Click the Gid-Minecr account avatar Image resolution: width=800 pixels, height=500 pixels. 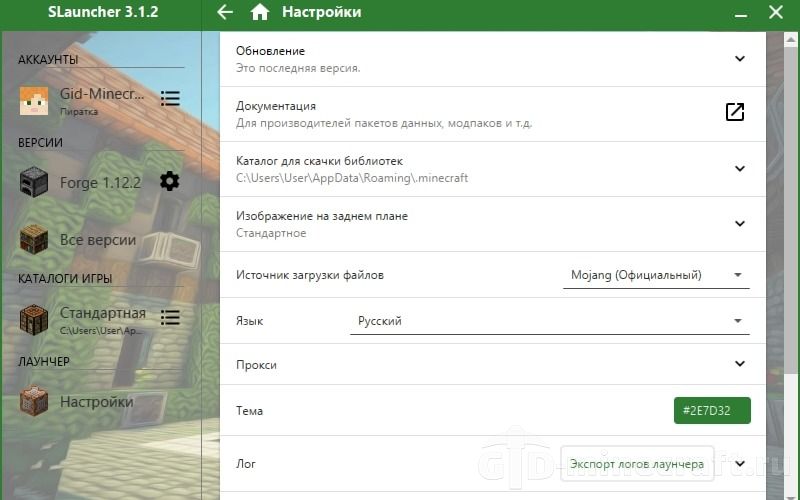[34, 100]
